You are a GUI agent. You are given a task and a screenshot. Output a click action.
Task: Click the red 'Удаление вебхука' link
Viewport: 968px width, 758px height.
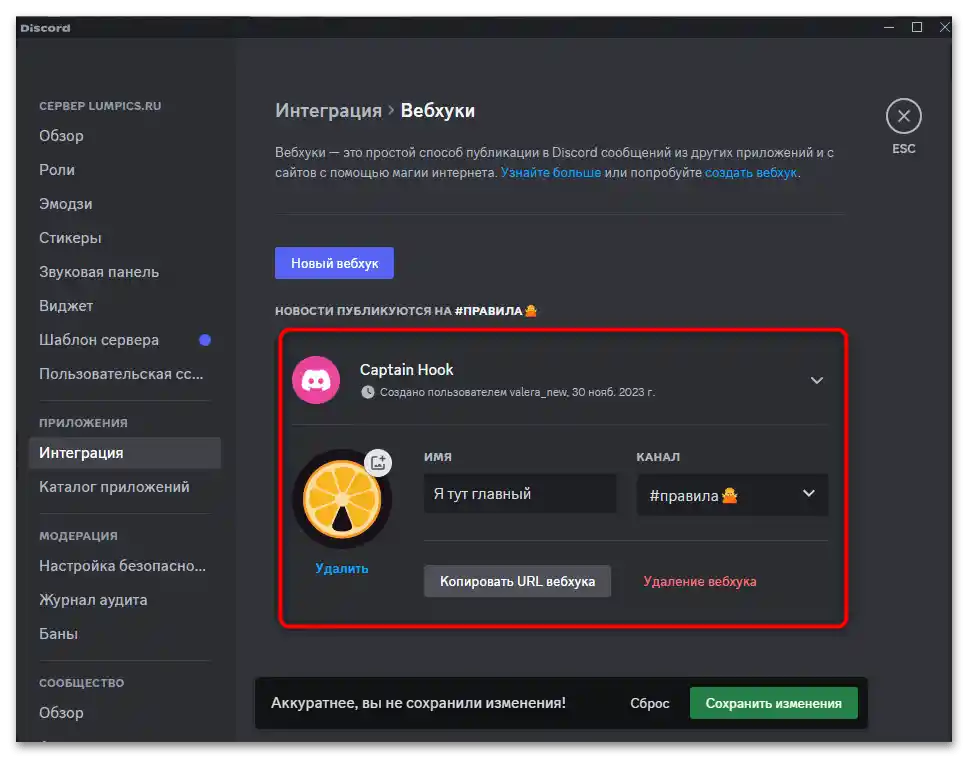click(x=699, y=581)
